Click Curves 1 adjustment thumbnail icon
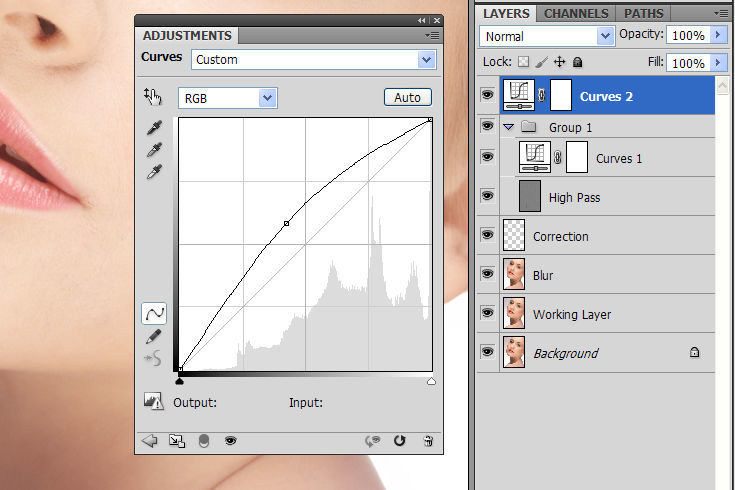The height and width of the screenshot is (490, 735). pyautogui.click(x=534, y=157)
